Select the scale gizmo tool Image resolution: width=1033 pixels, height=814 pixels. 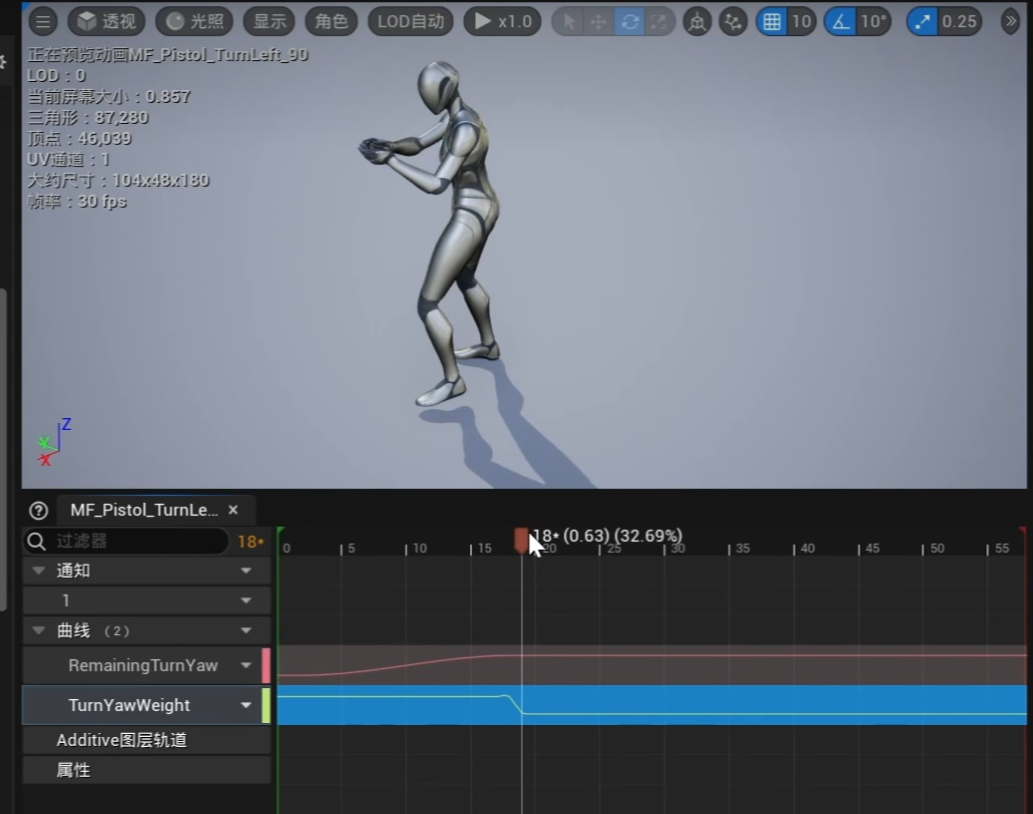658,21
